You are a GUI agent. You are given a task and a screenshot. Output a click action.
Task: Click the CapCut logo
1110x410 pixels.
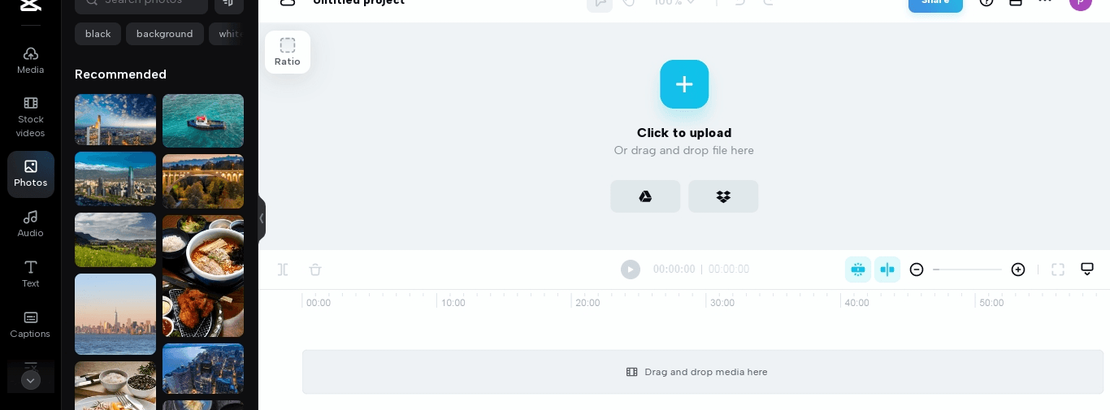click(30, 5)
